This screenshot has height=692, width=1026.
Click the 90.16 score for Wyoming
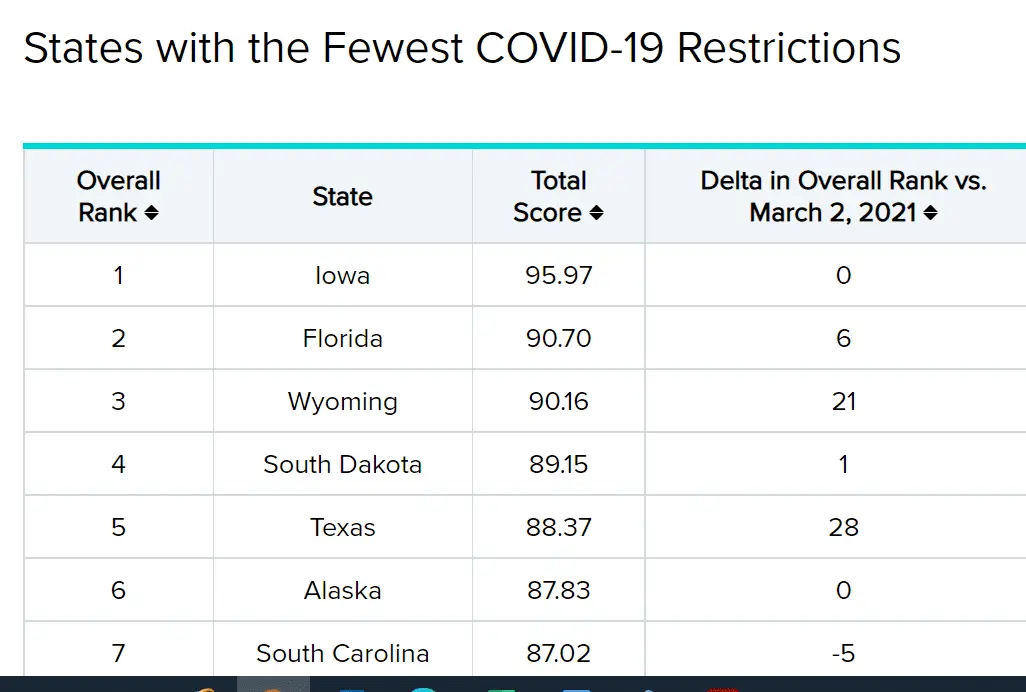click(x=558, y=401)
